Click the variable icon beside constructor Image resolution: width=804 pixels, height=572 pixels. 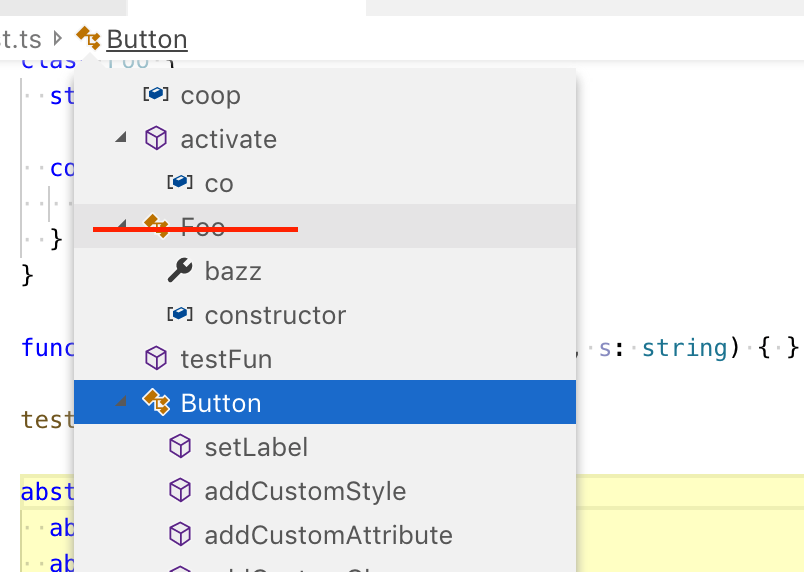180,314
